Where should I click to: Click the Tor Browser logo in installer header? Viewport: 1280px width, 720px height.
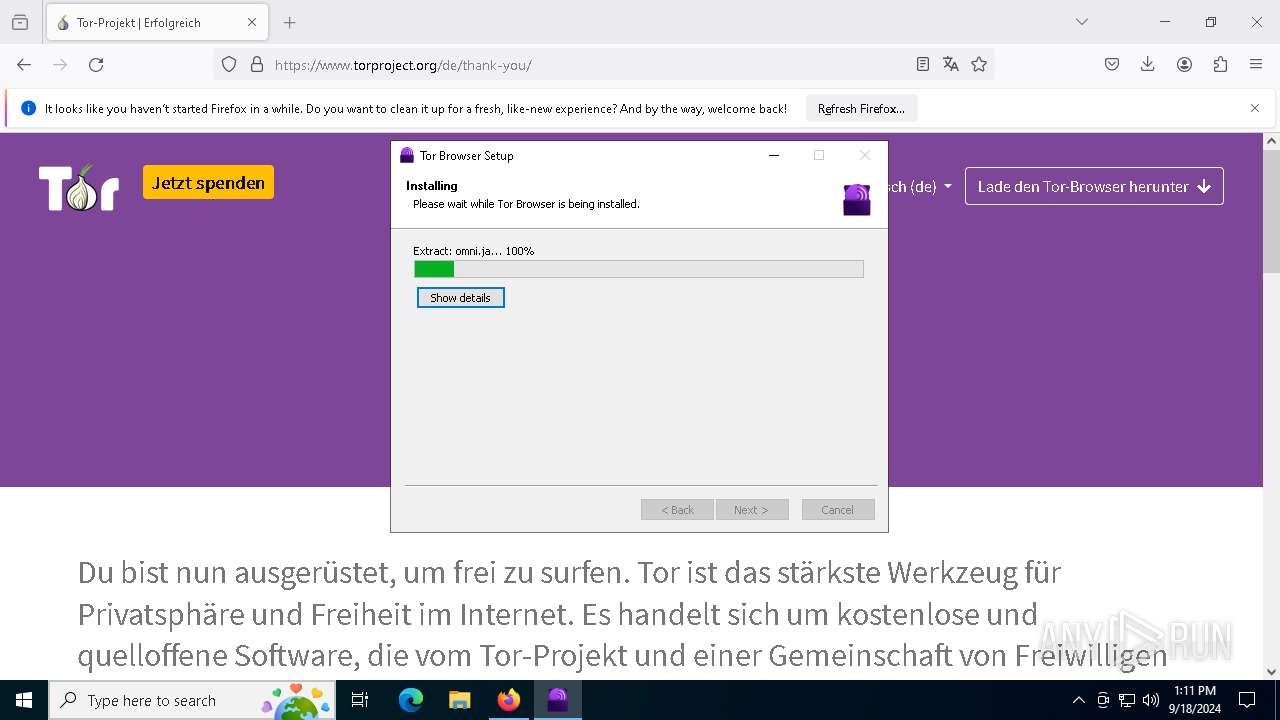pos(857,199)
